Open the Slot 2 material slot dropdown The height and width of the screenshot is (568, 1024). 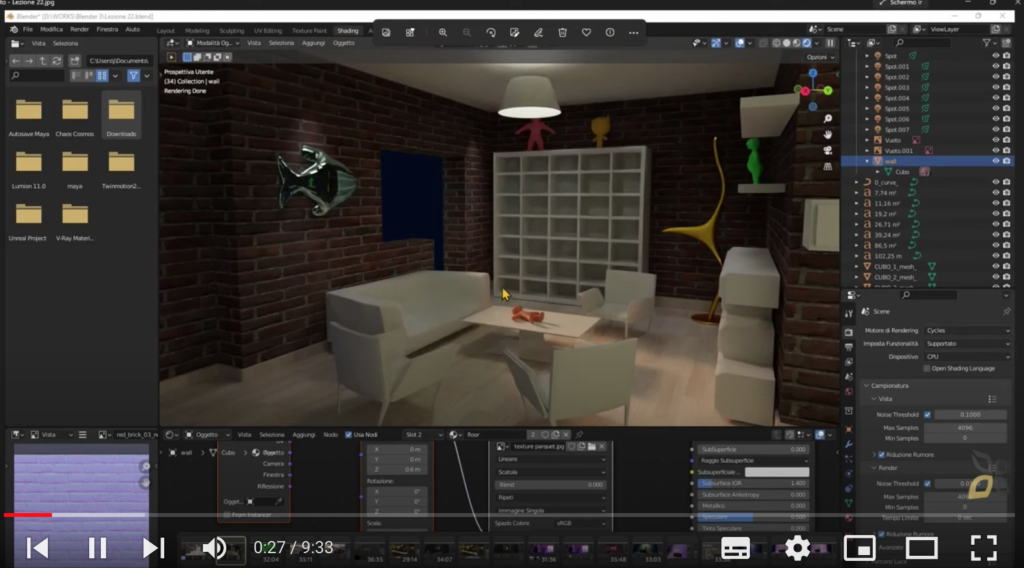(x=423, y=435)
